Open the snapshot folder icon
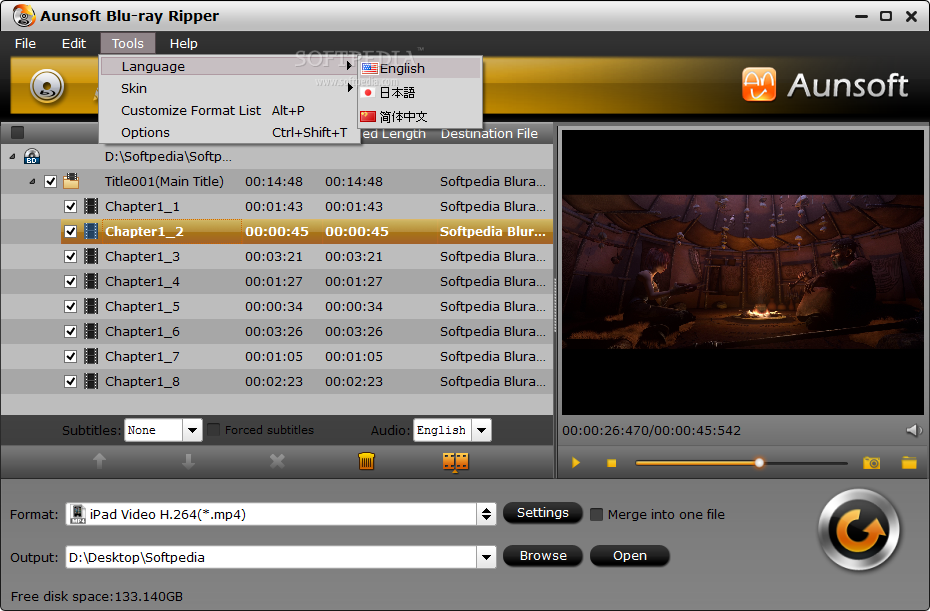 [909, 462]
